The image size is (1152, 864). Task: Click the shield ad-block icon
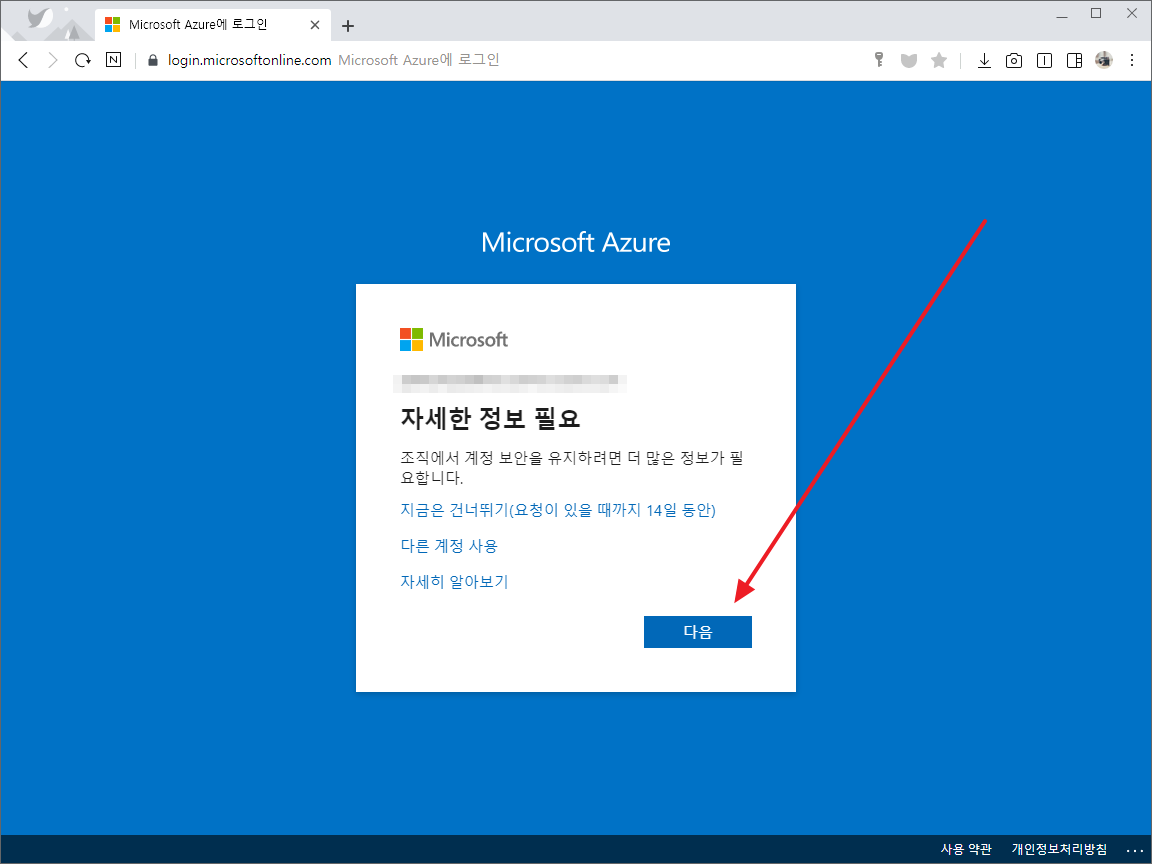pyautogui.click(x=909, y=60)
